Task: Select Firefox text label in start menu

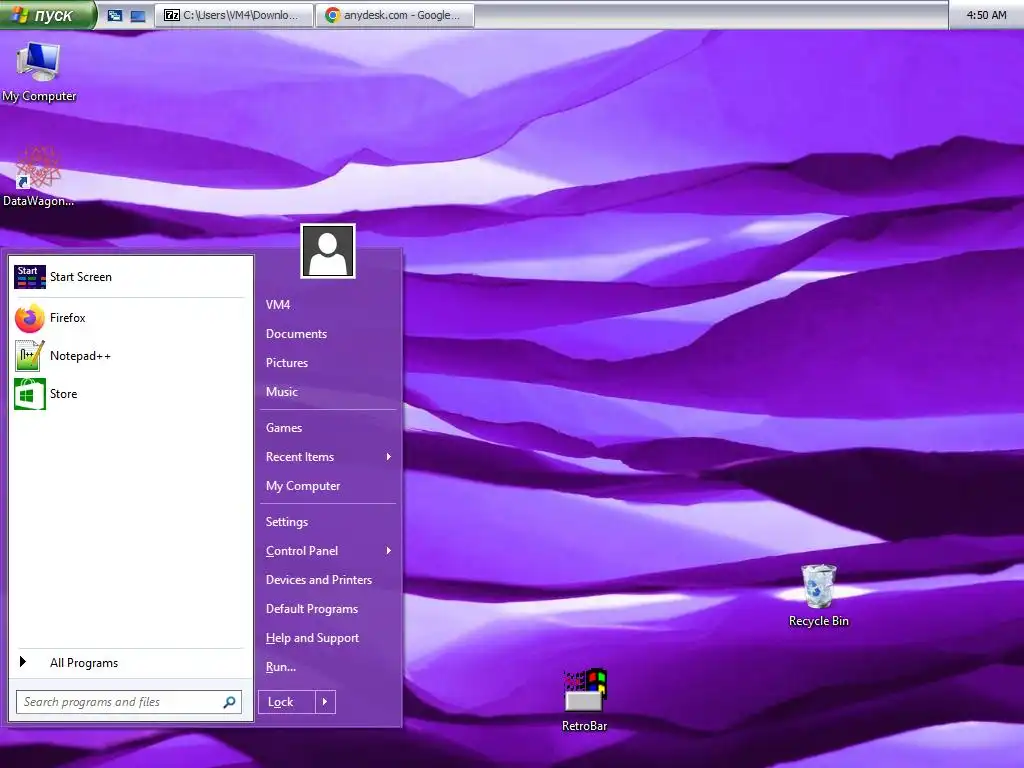Action: tap(67, 318)
